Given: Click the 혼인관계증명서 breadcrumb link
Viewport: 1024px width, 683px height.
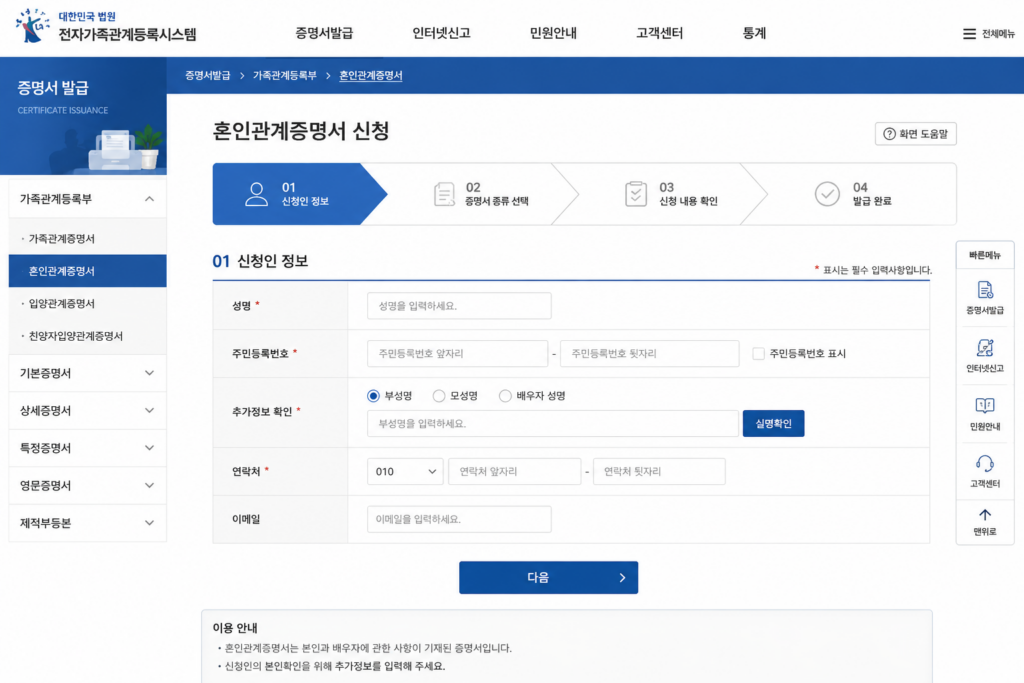Looking at the screenshot, I should [370, 76].
